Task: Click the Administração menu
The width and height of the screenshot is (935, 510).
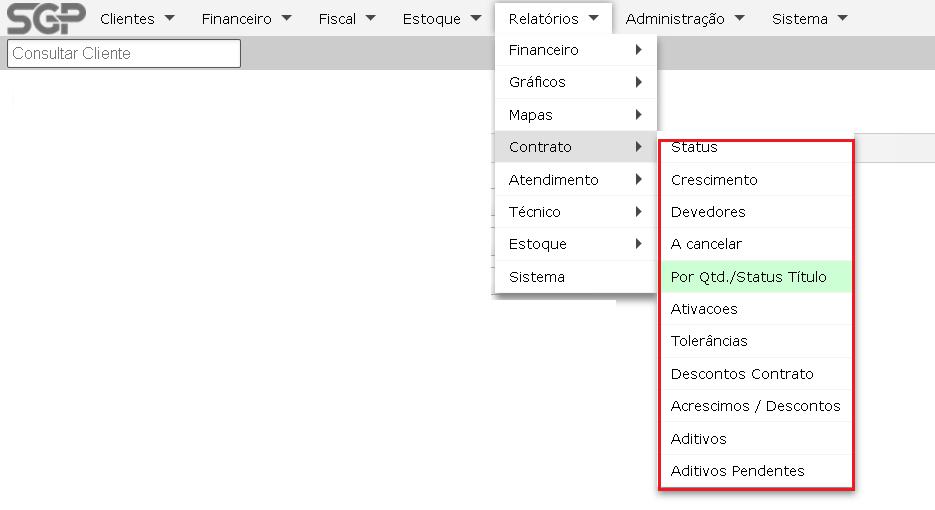Action: (x=684, y=19)
